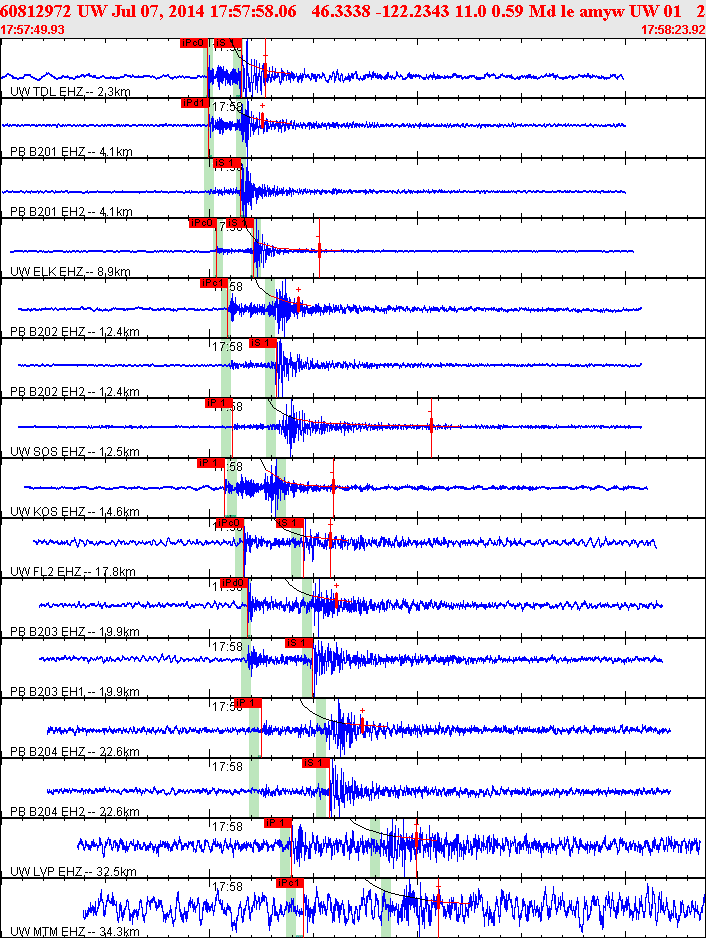Screen dimensions: 706x938
Task: Select the iS 1 pick flag on UW ELK EHZ
Action: pyautogui.click(x=239, y=223)
